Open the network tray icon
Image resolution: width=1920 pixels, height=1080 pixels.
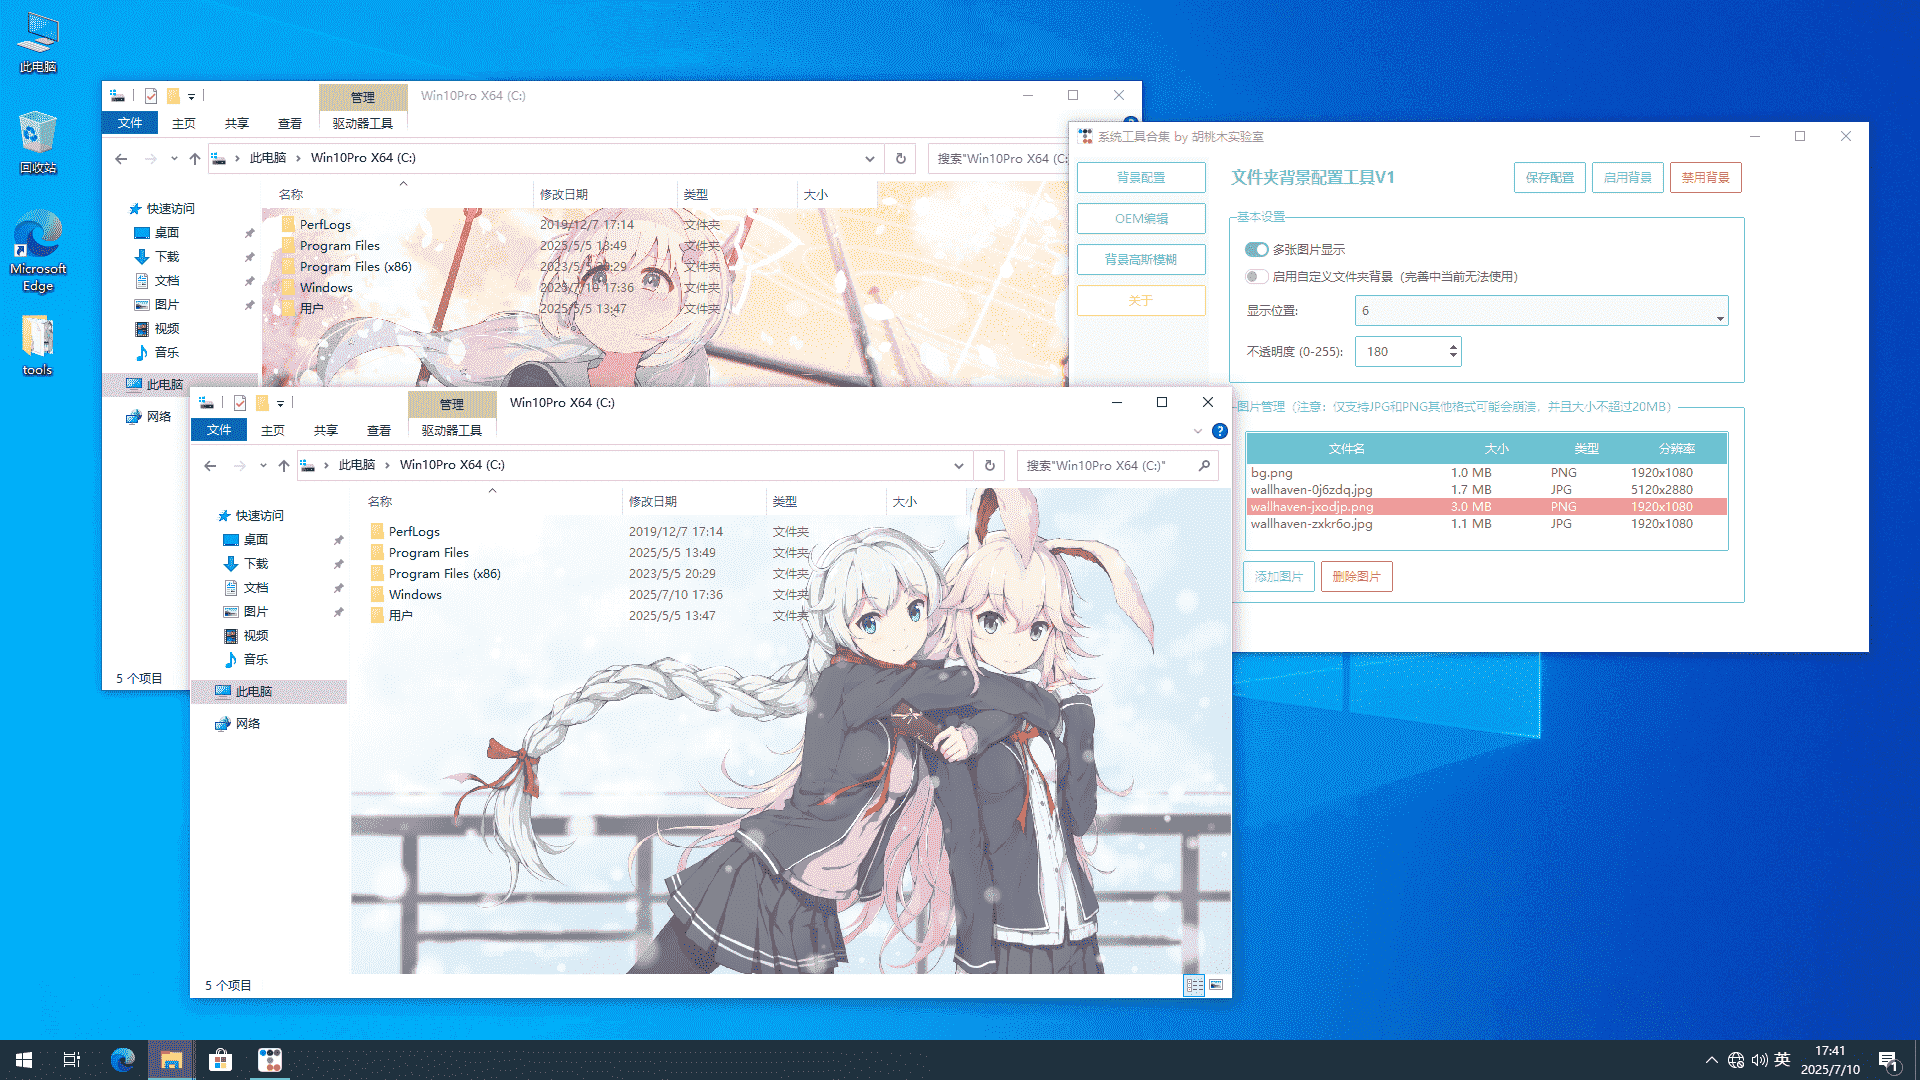1736,1060
